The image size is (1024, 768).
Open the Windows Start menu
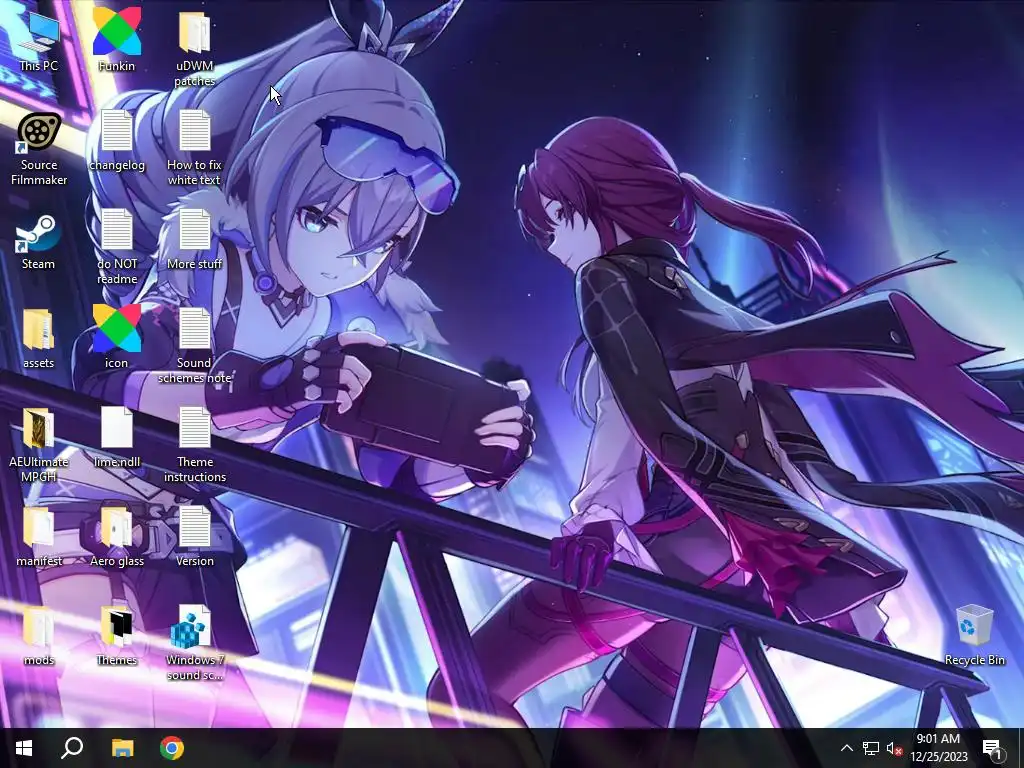tap(24, 748)
